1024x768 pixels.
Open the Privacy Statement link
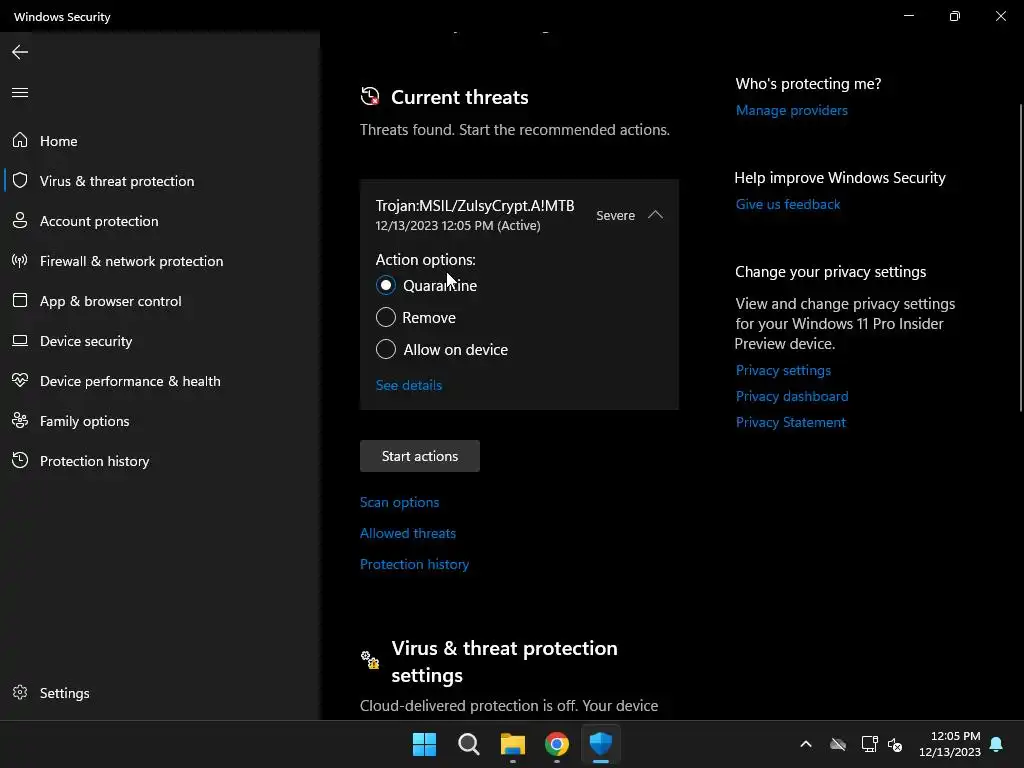pyautogui.click(x=791, y=423)
